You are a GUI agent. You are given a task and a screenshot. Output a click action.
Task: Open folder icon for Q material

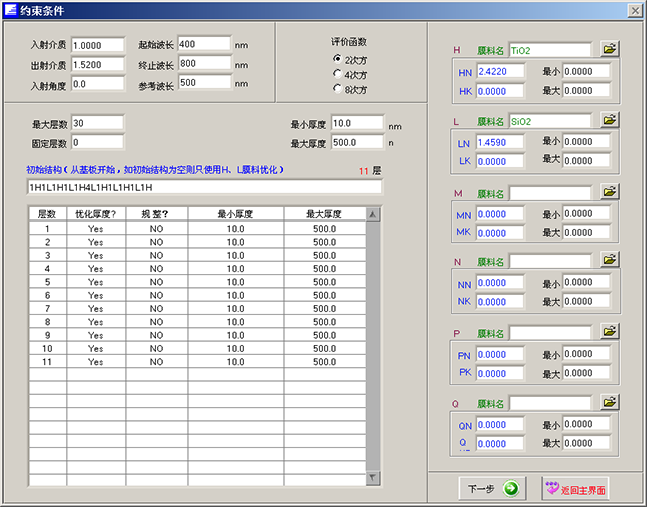pyautogui.click(x=609, y=401)
